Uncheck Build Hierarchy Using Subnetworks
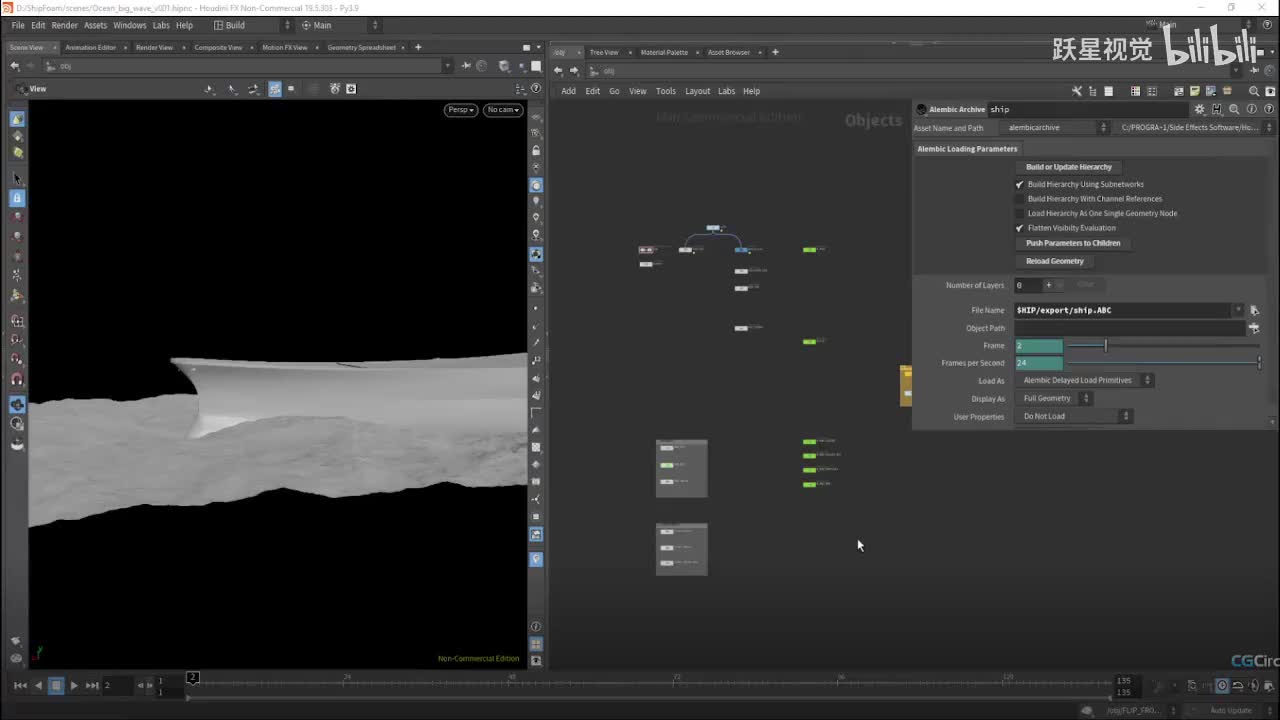Screen dimensions: 1280x720 click(1020, 184)
